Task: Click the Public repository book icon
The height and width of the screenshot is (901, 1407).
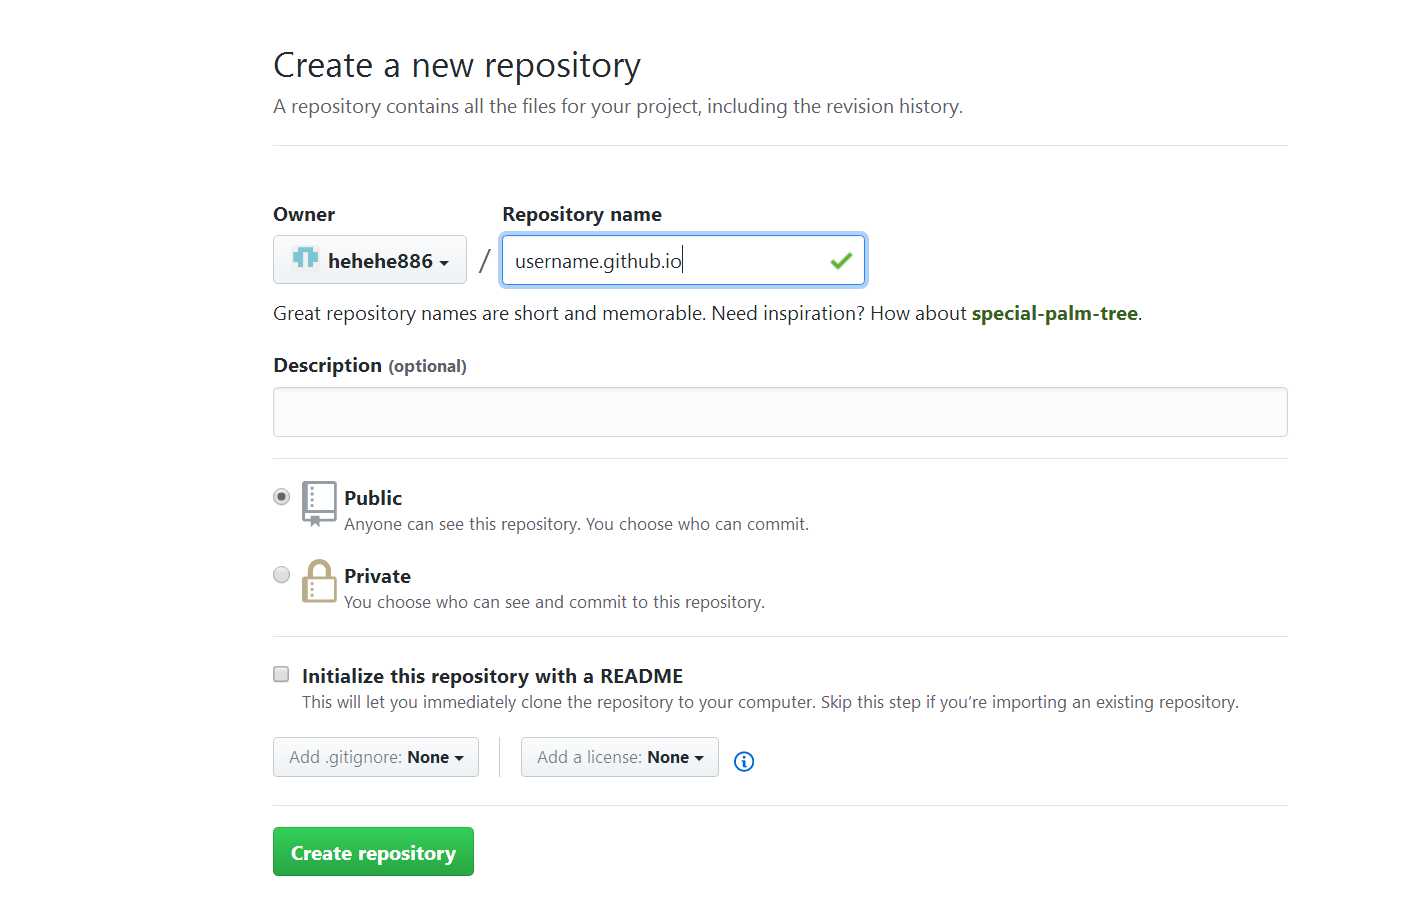Action: (319, 503)
